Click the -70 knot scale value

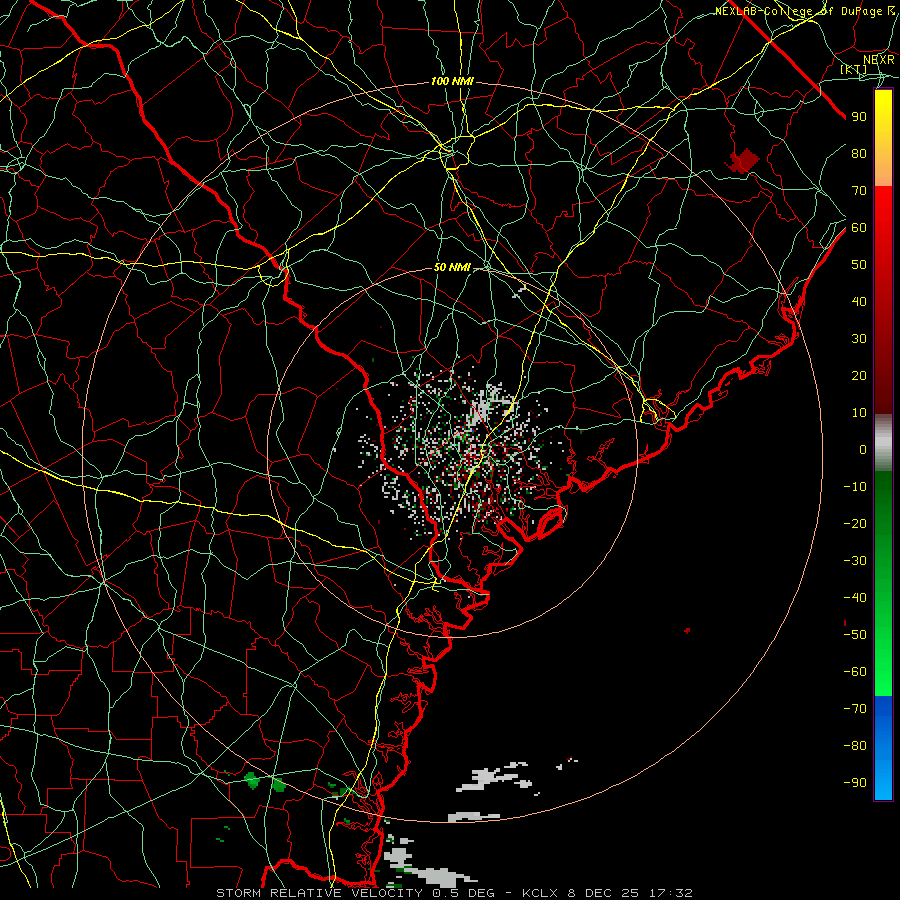855,709
